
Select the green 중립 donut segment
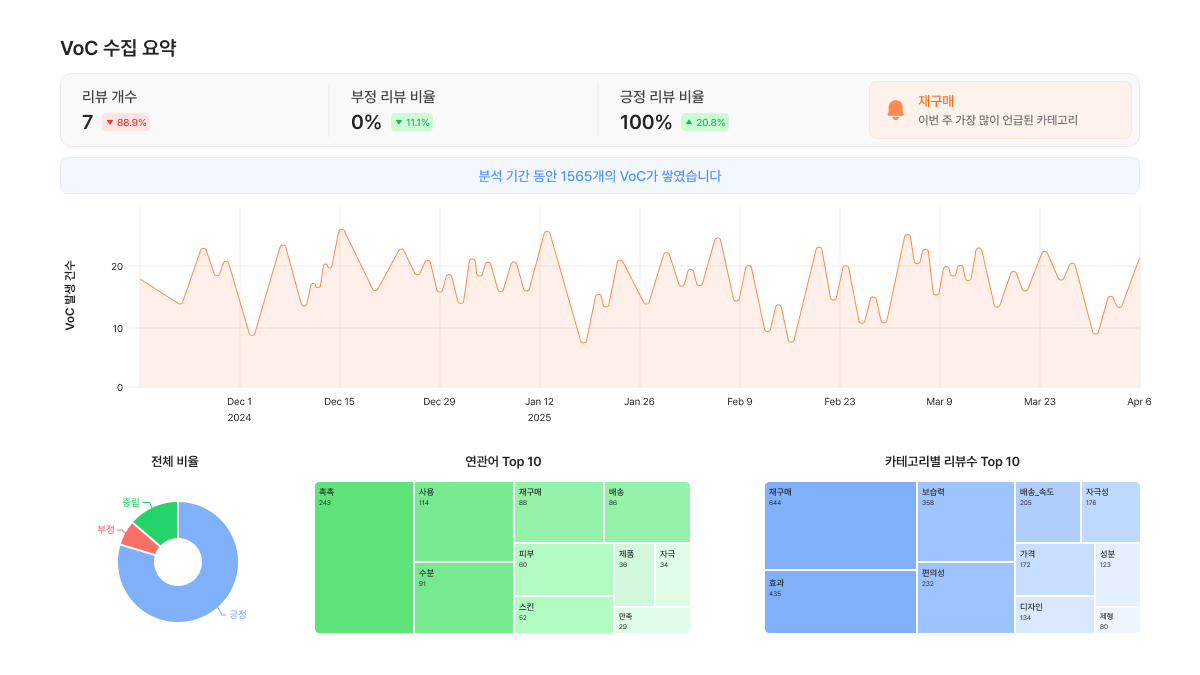[x=159, y=516]
